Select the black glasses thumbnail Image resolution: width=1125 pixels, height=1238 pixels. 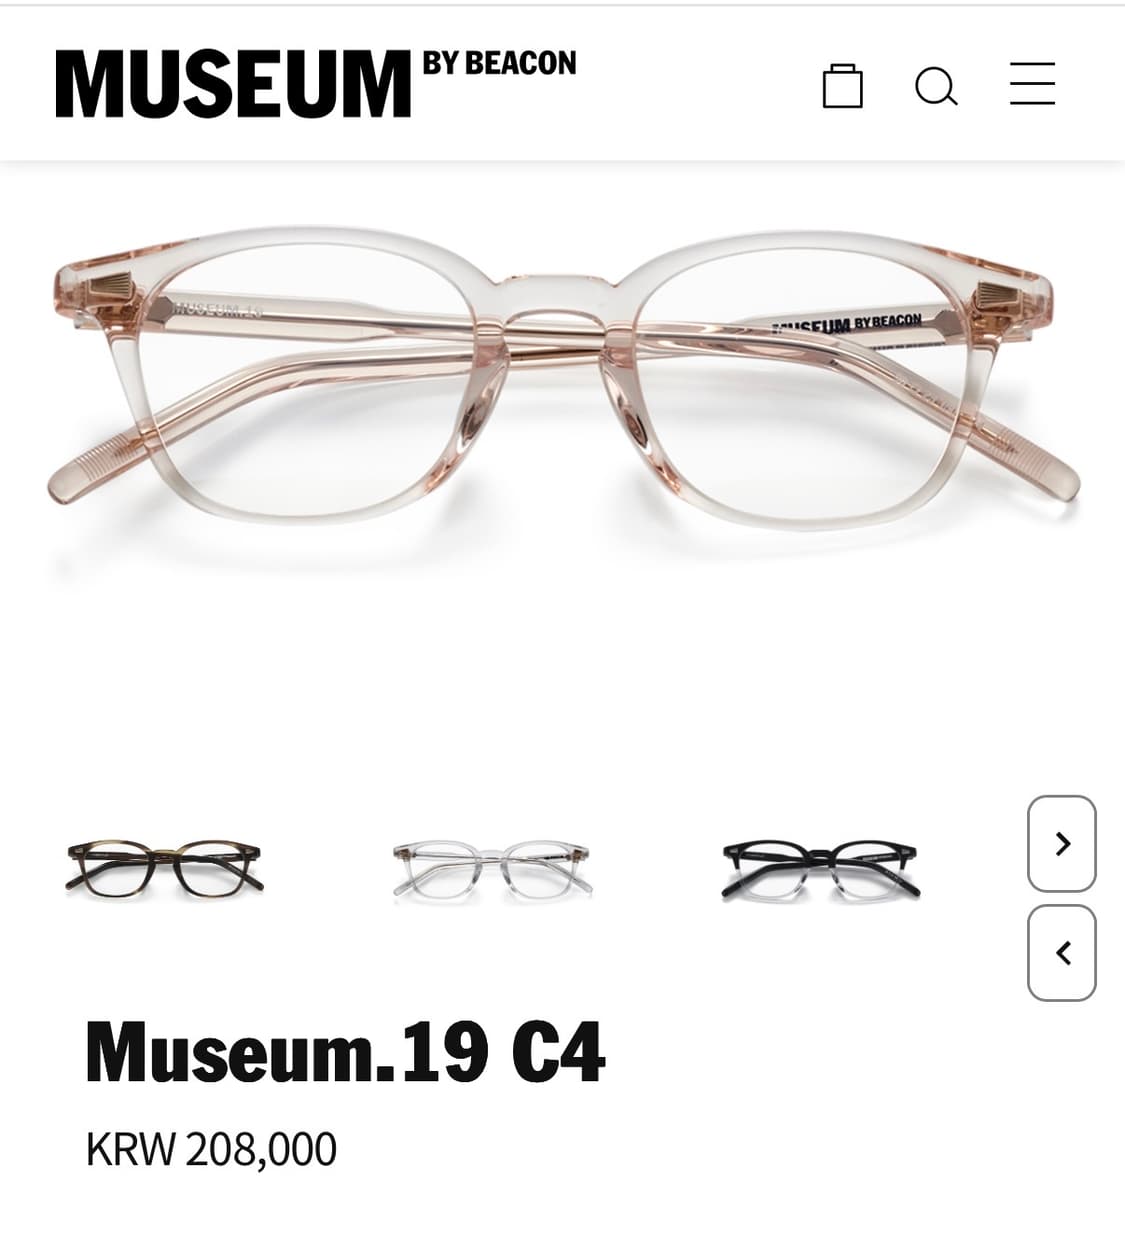click(820, 869)
